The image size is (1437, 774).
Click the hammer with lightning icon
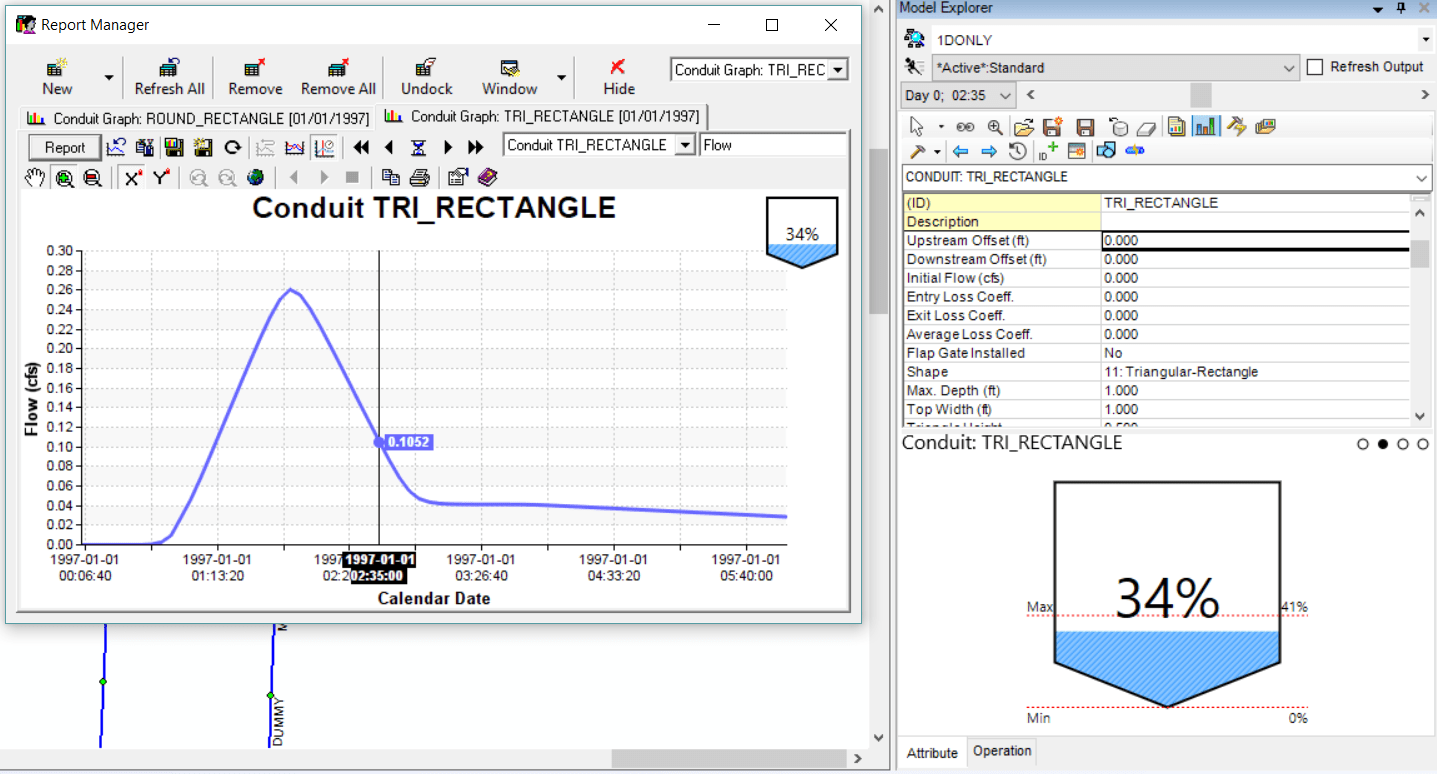[1237, 127]
